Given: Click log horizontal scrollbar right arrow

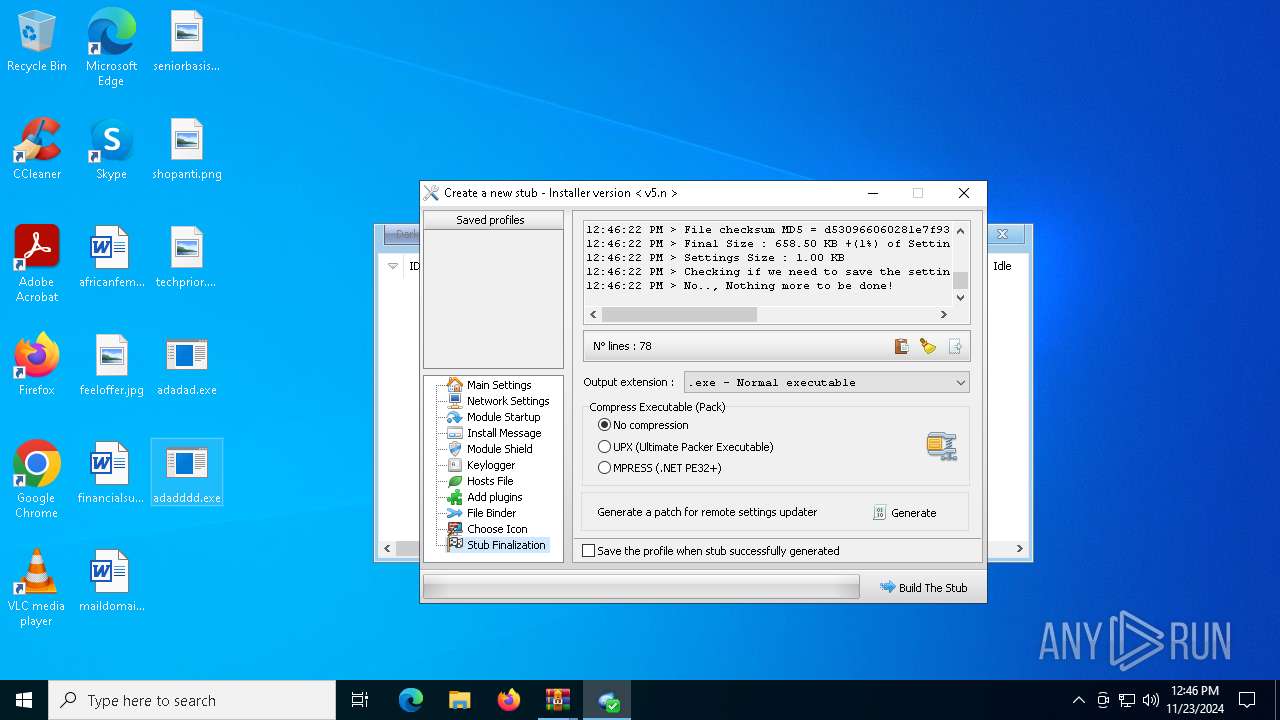Looking at the screenshot, I should tap(944, 314).
